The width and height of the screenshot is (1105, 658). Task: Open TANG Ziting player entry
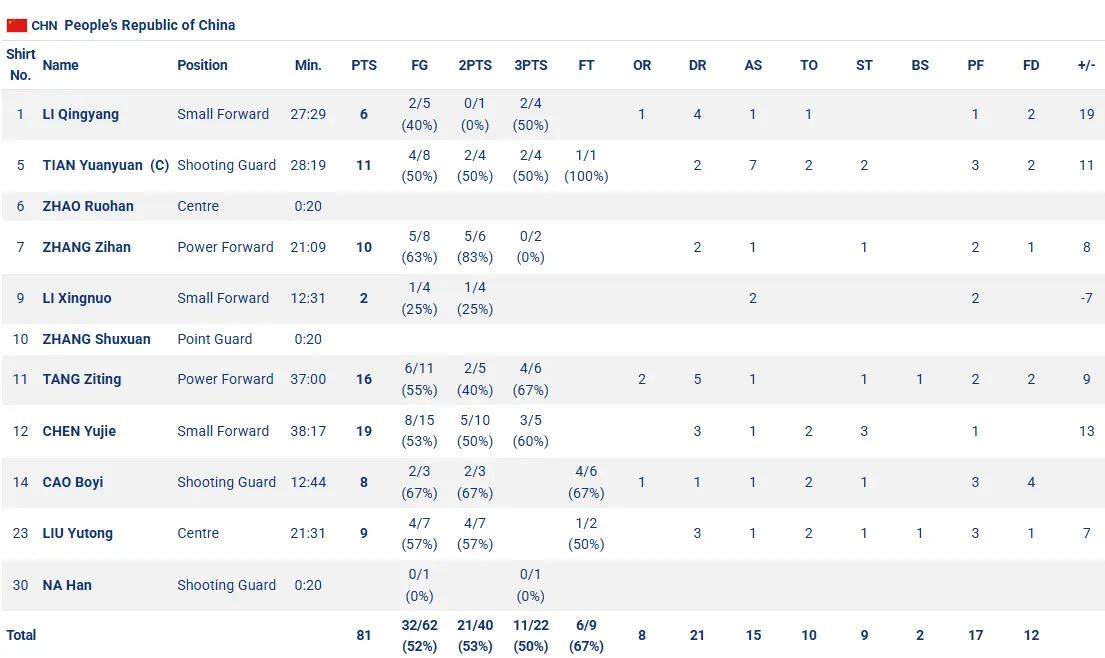pyautogui.click(x=82, y=379)
